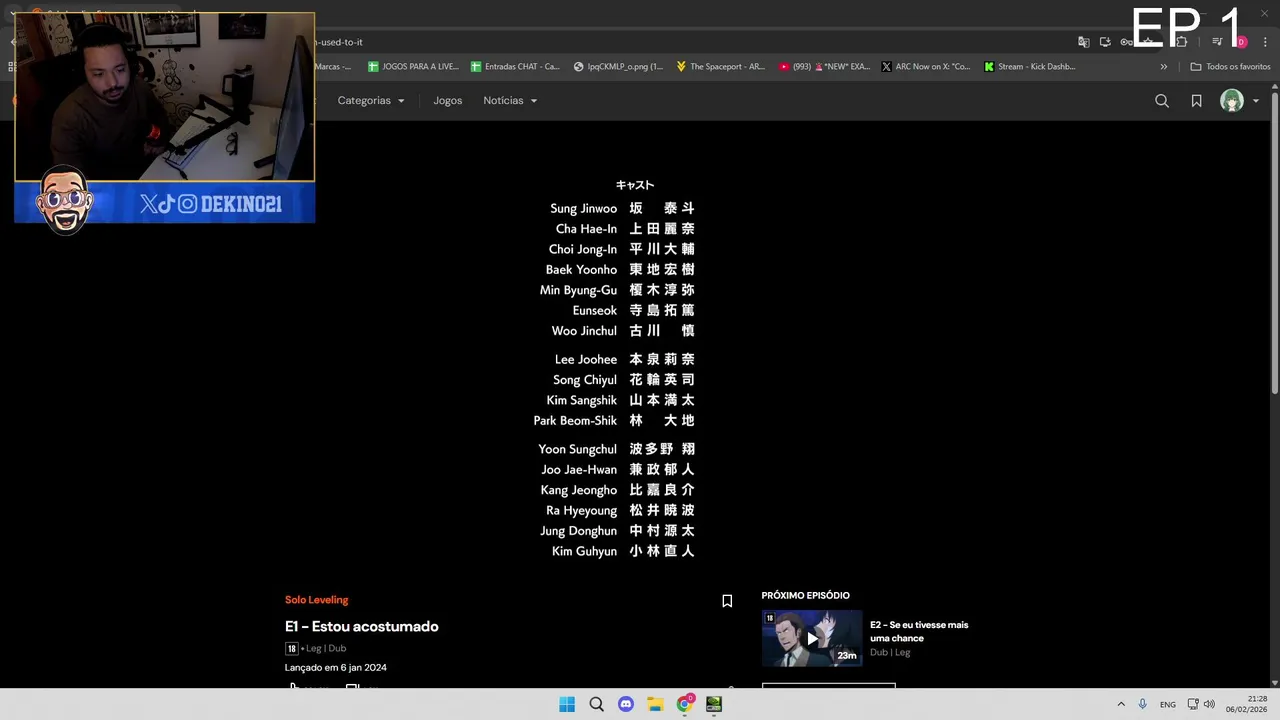Image resolution: width=1280 pixels, height=720 pixels.
Task: Click the 'Lançado em 6 jan 2024' text
Action: click(336, 667)
